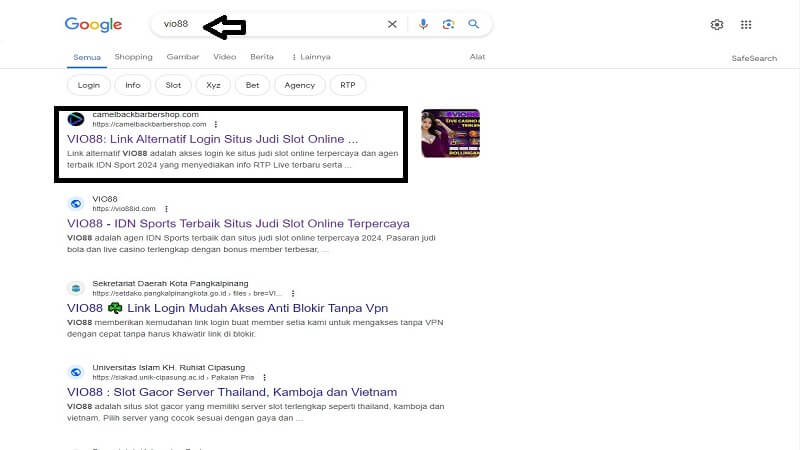Select the Agency filter chip

299,86
